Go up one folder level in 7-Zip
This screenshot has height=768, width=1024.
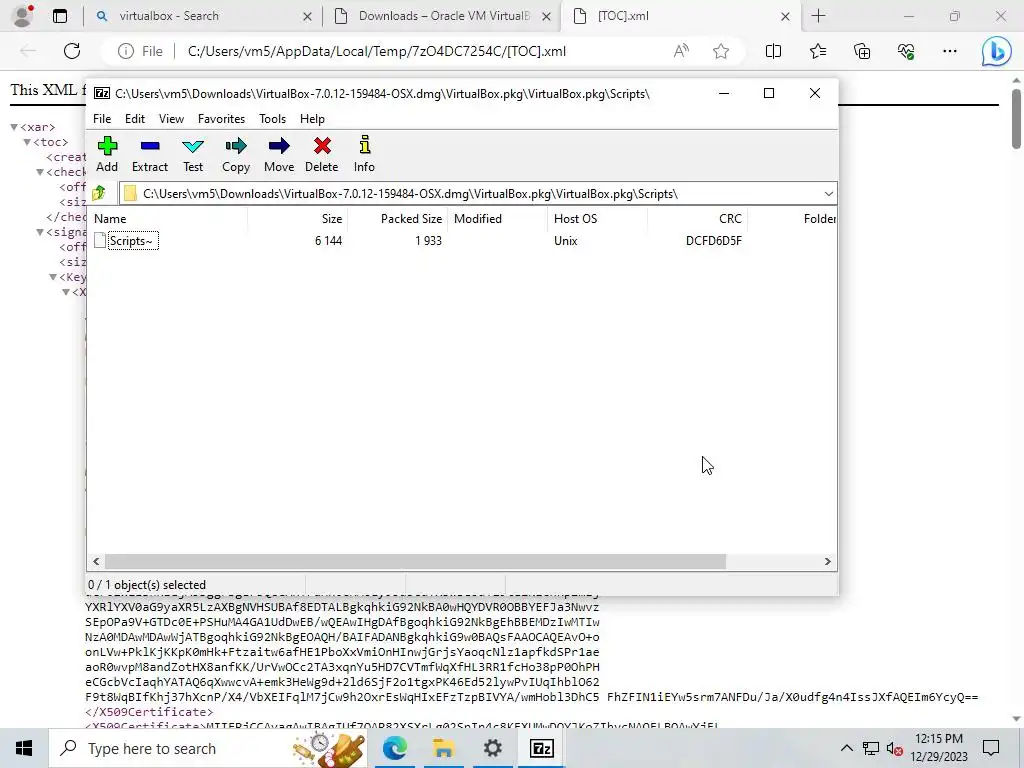[x=99, y=193]
